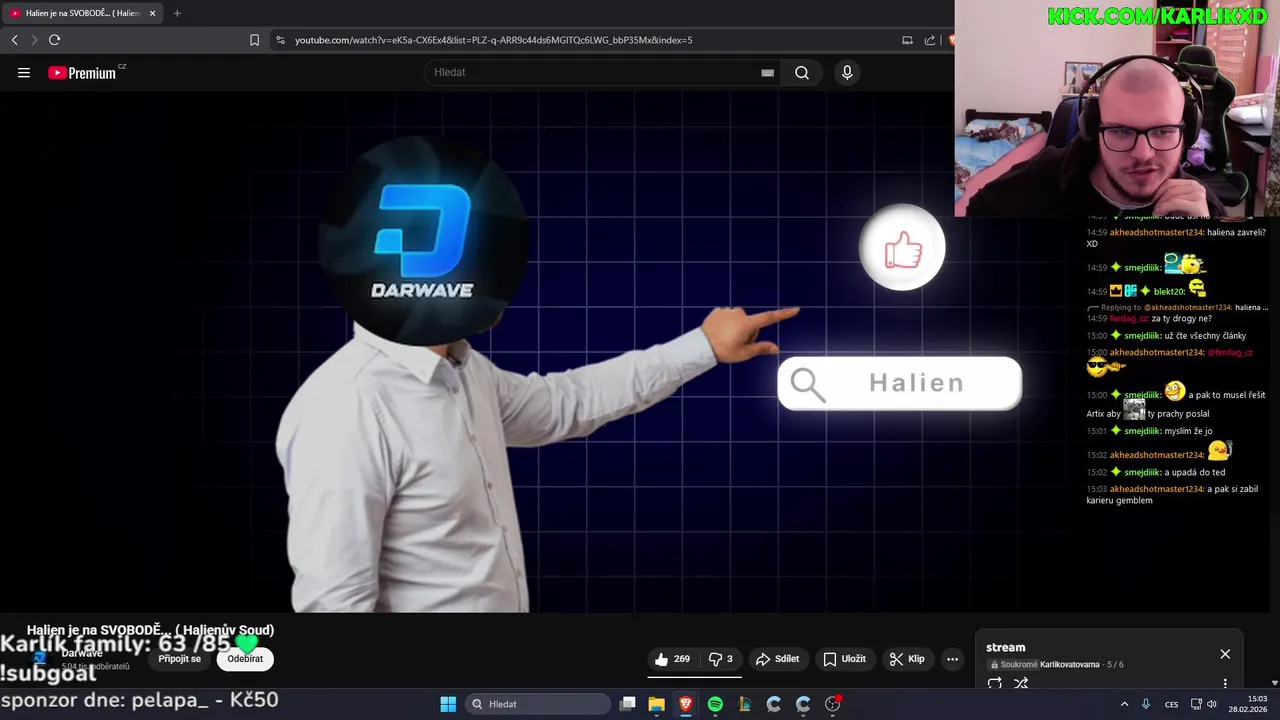Screen dimensions: 1280x720
Task: Click taskbar Hledat search box
Action: pos(538,704)
